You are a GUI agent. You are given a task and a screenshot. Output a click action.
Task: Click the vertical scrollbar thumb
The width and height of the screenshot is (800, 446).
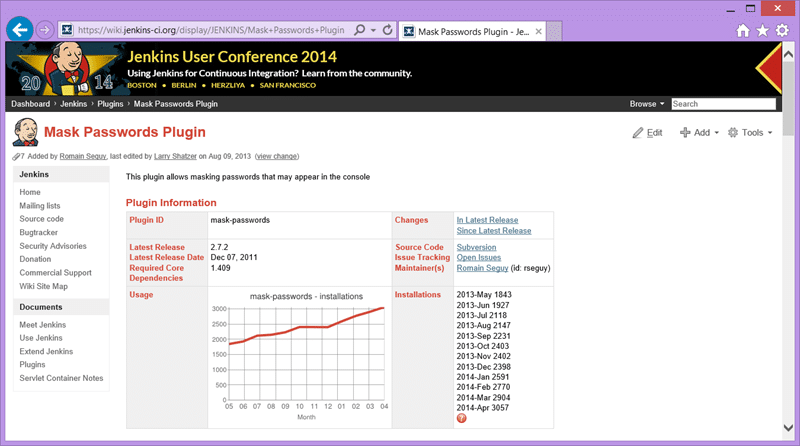pyautogui.click(x=788, y=97)
